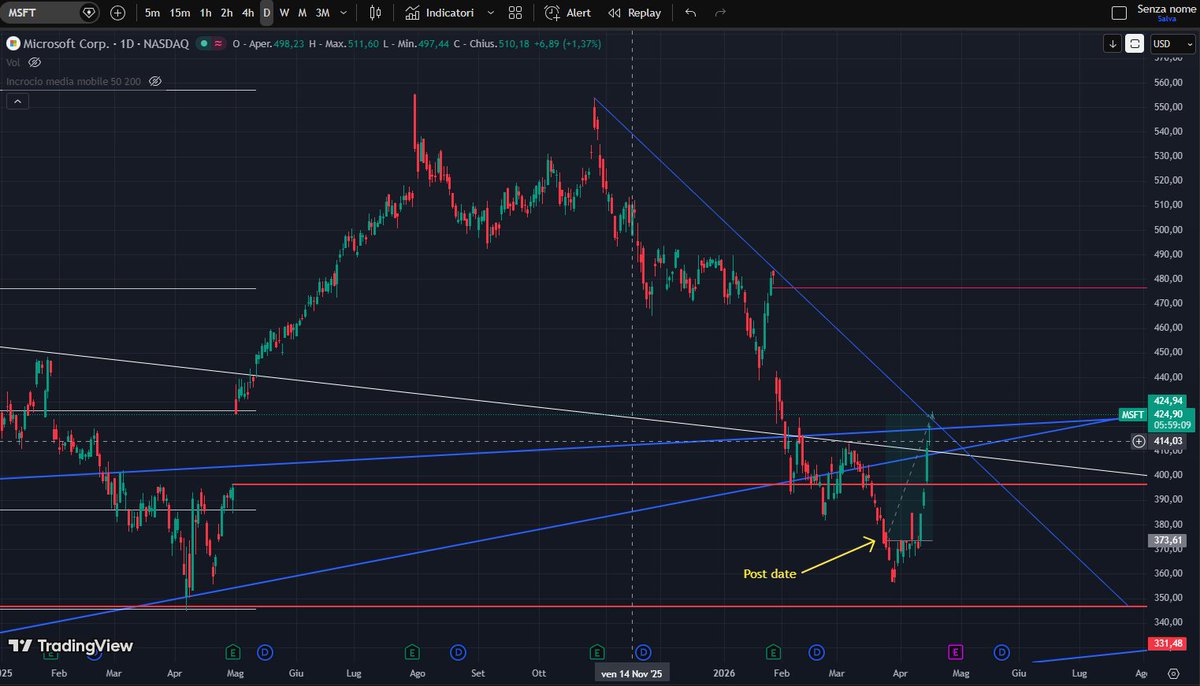The width and height of the screenshot is (1200, 686).
Task: Click the add-symbol compare plus icon
Action: [x=118, y=13]
